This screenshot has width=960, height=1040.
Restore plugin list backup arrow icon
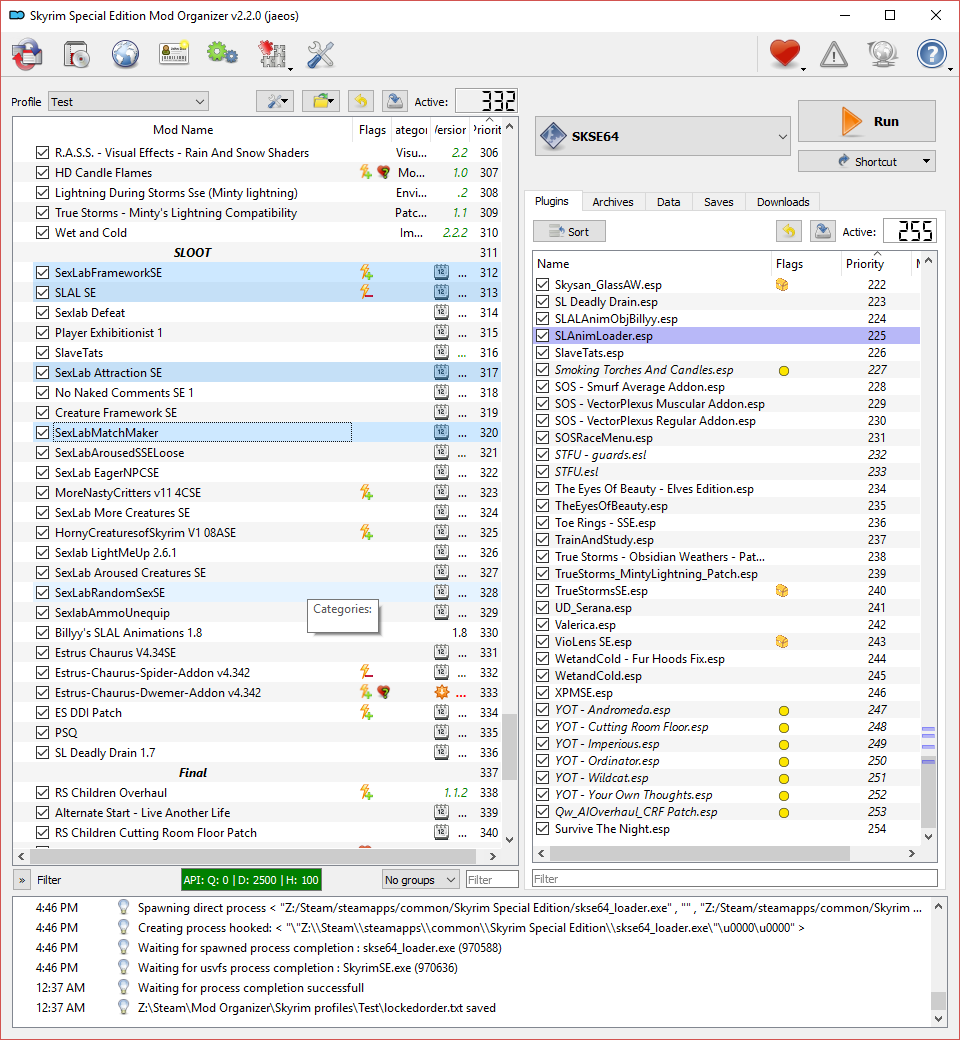point(788,231)
